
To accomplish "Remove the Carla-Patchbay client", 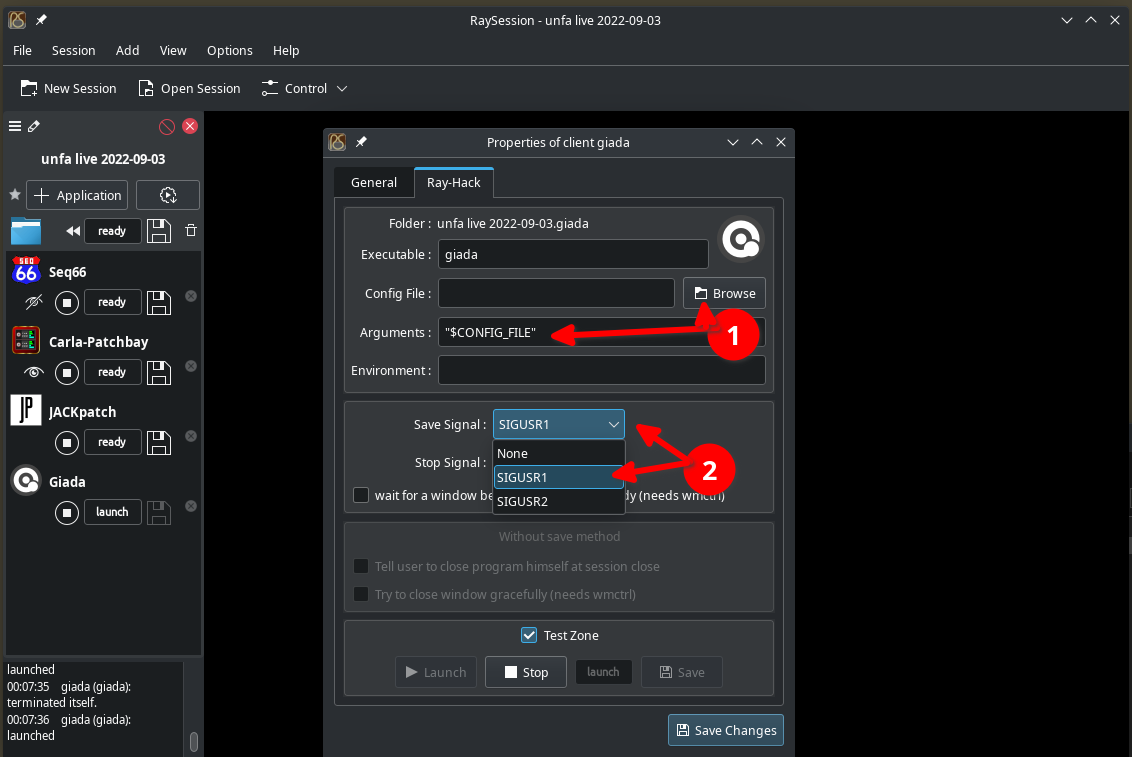I will tap(191, 366).
